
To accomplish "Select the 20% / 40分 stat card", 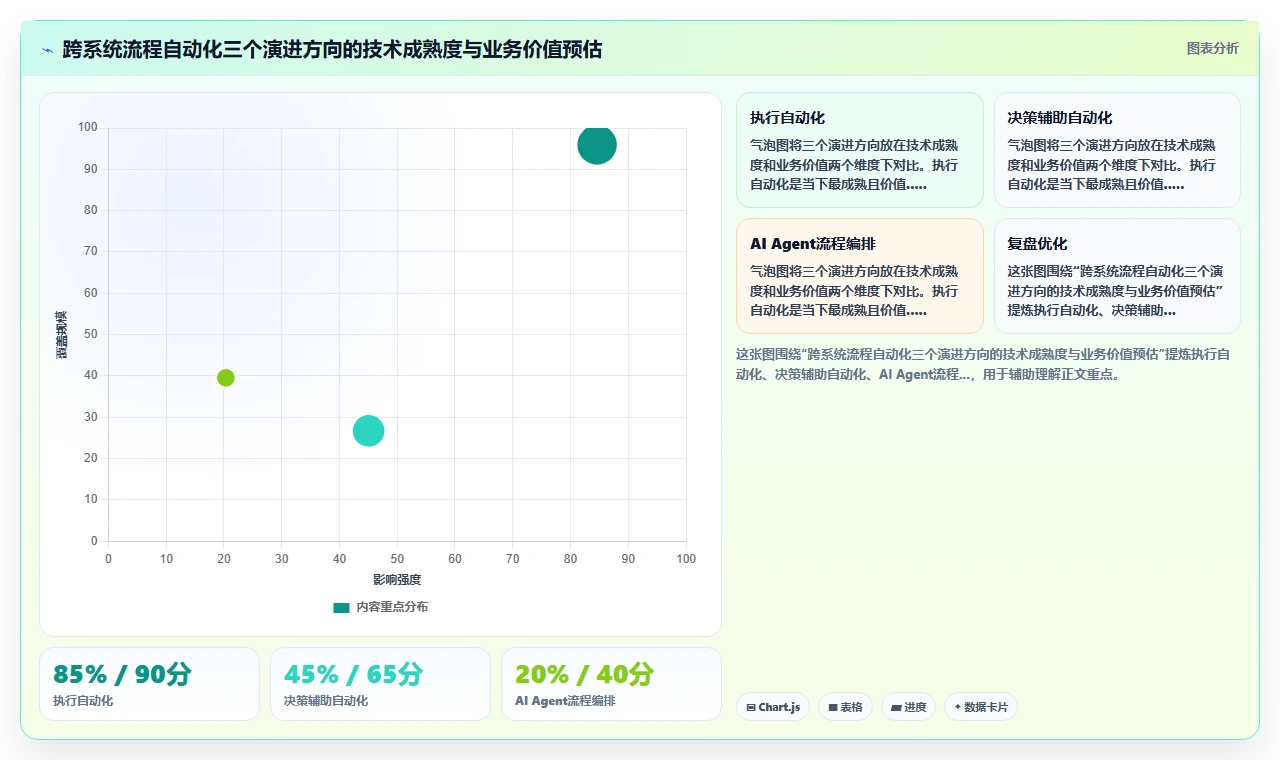I will 611,684.
